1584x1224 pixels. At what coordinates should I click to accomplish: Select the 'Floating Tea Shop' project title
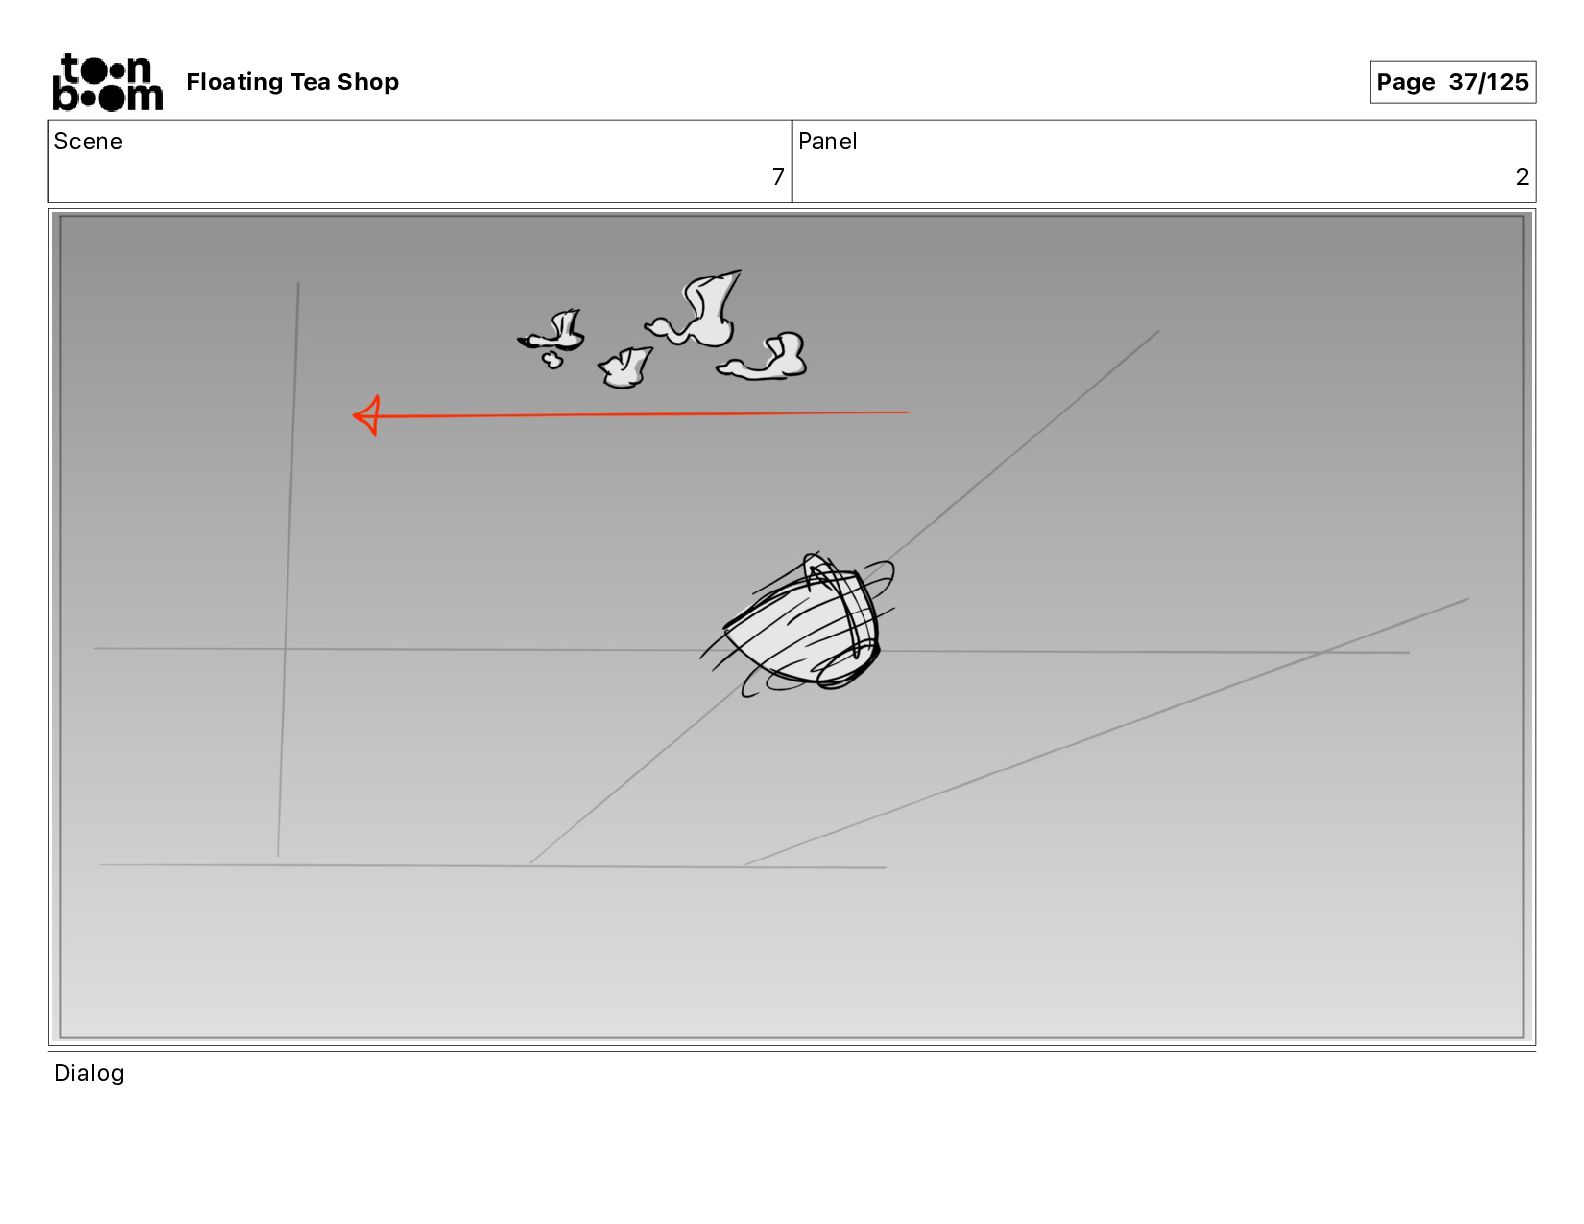pos(292,82)
